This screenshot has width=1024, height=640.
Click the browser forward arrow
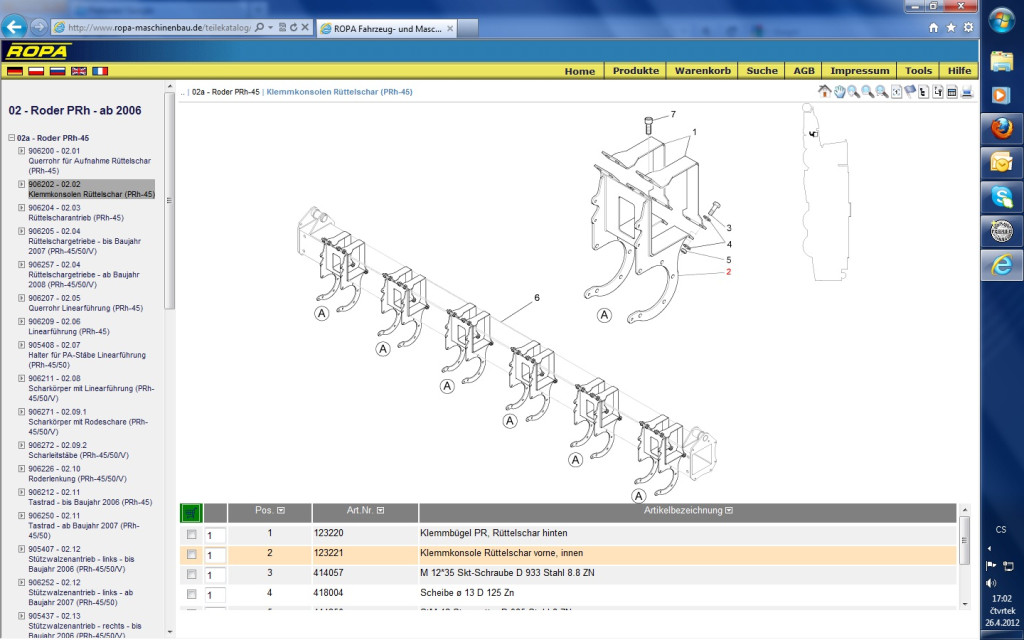tap(39, 27)
